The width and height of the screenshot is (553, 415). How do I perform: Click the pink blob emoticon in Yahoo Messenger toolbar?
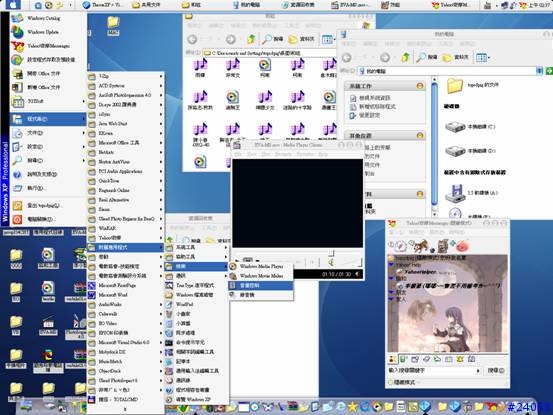coord(462,245)
